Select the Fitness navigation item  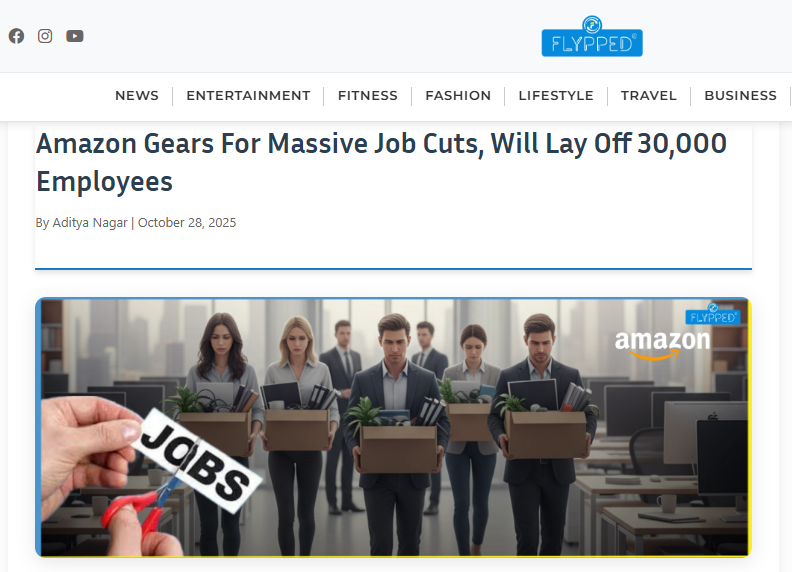tap(368, 96)
